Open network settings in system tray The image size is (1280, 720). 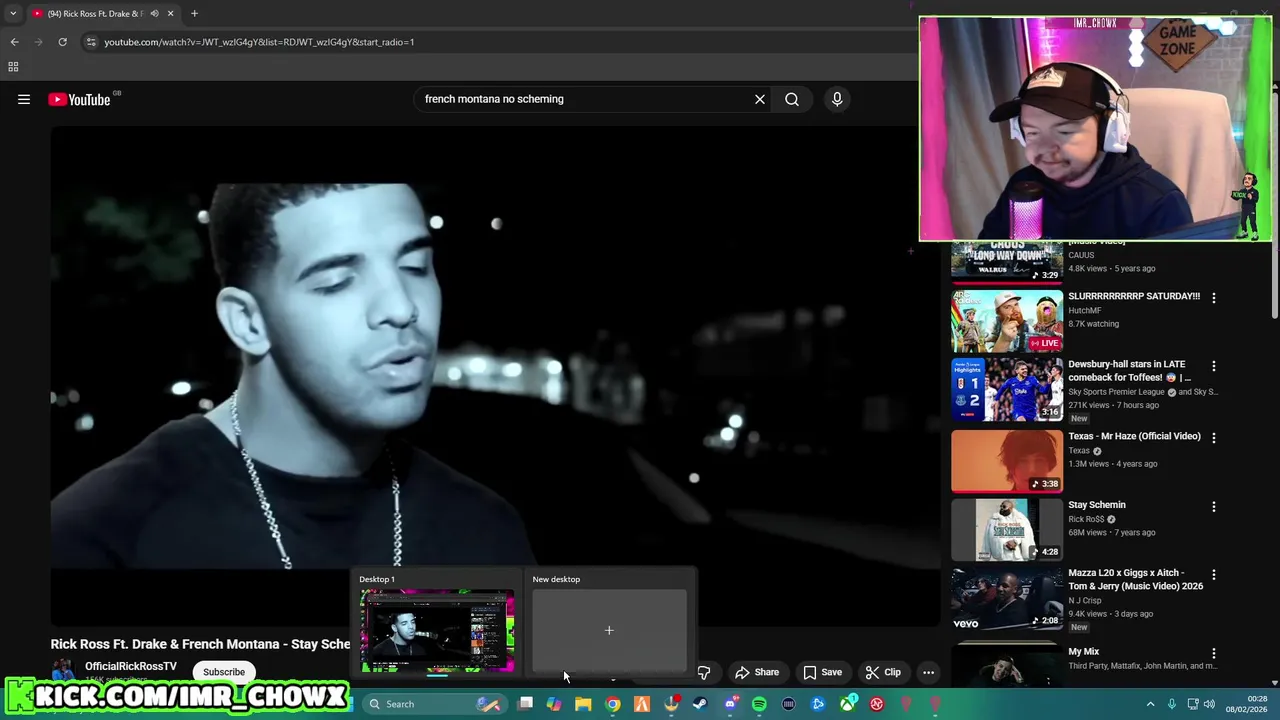pyautogui.click(x=1192, y=704)
